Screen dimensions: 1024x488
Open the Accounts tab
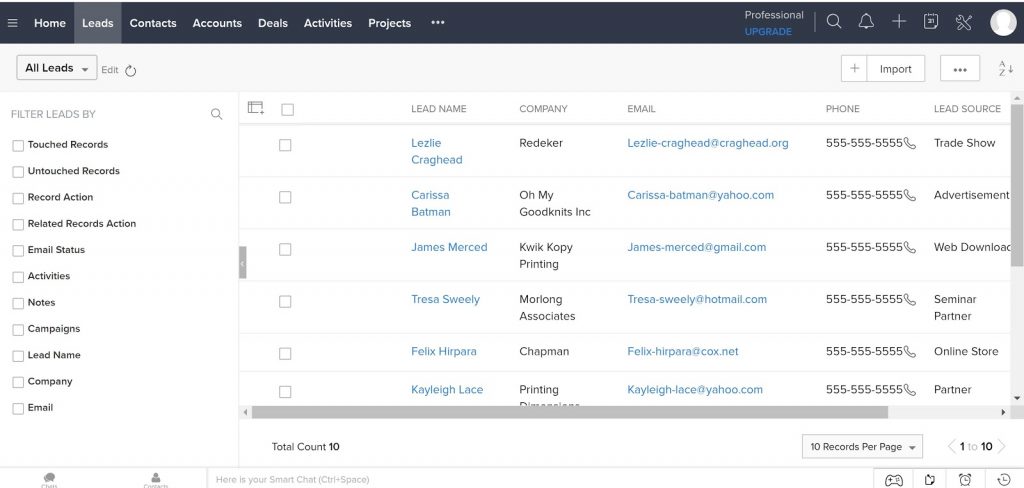(217, 23)
